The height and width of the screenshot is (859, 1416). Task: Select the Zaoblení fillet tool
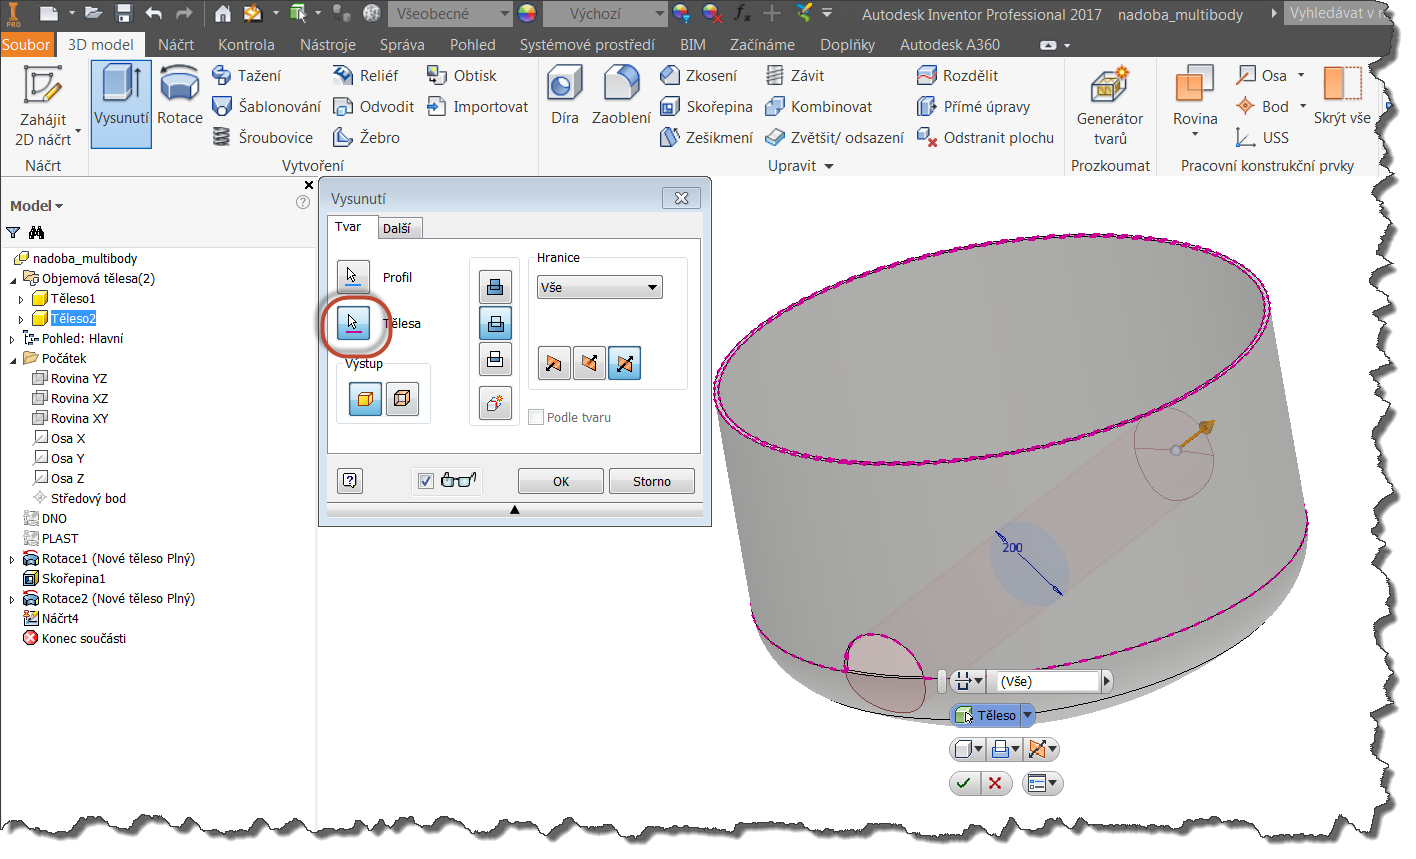point(621,86)
